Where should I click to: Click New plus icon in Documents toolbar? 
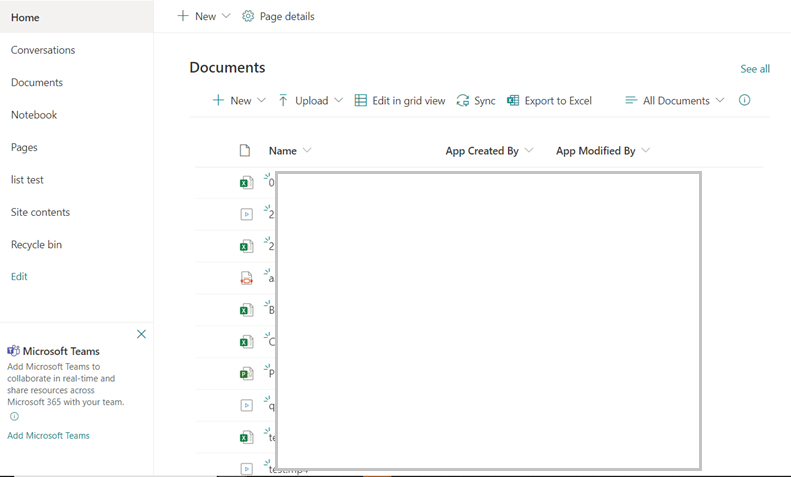(218, 100)
